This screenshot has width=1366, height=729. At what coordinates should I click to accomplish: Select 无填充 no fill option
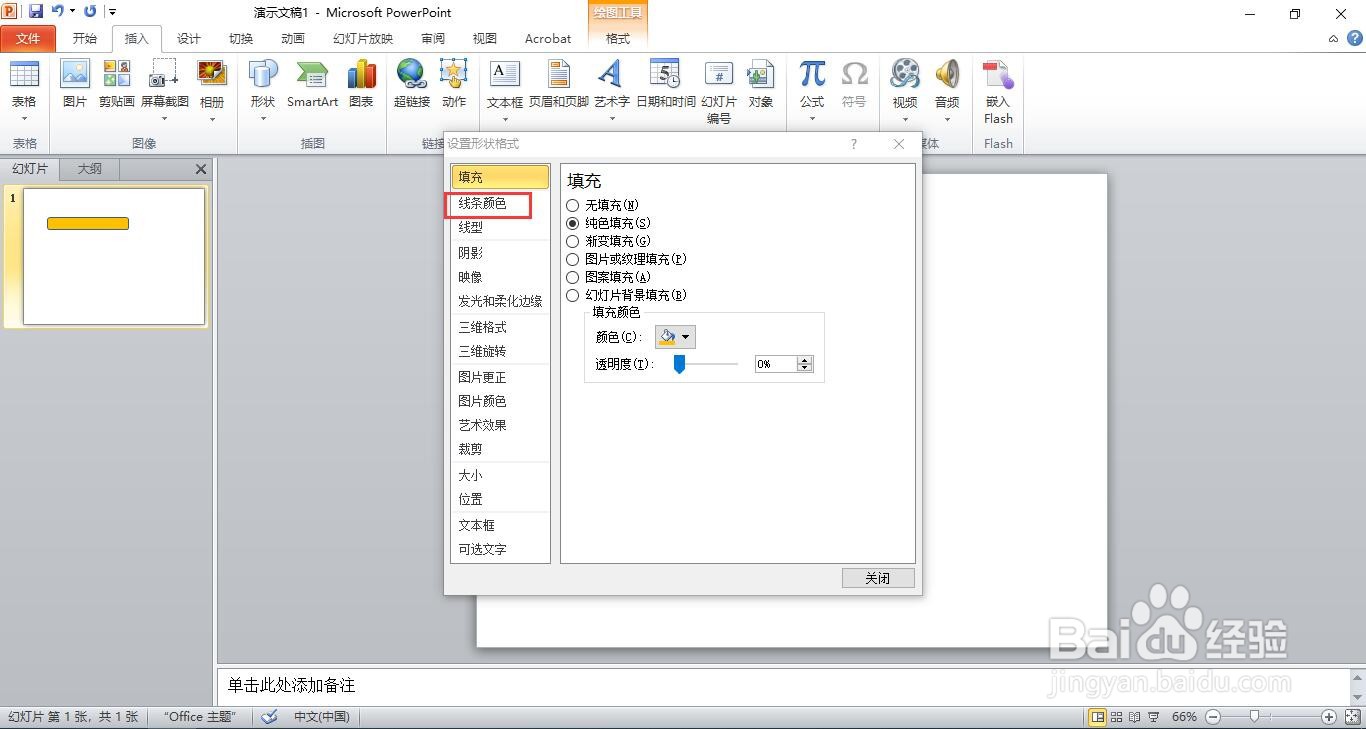pyautogui.click(x=603, y=205)
